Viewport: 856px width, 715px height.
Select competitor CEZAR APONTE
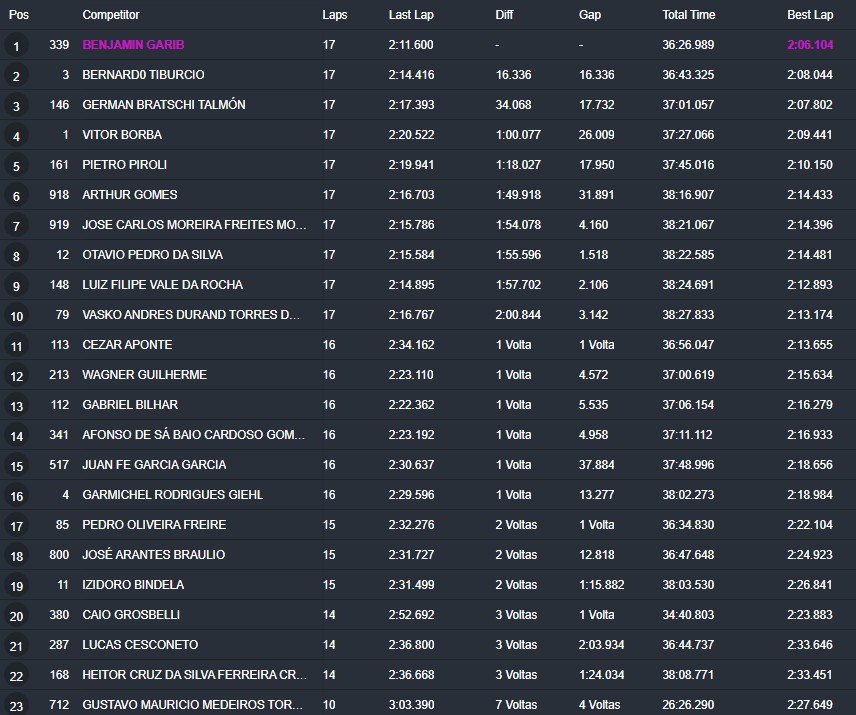click(x=127, y=345)
